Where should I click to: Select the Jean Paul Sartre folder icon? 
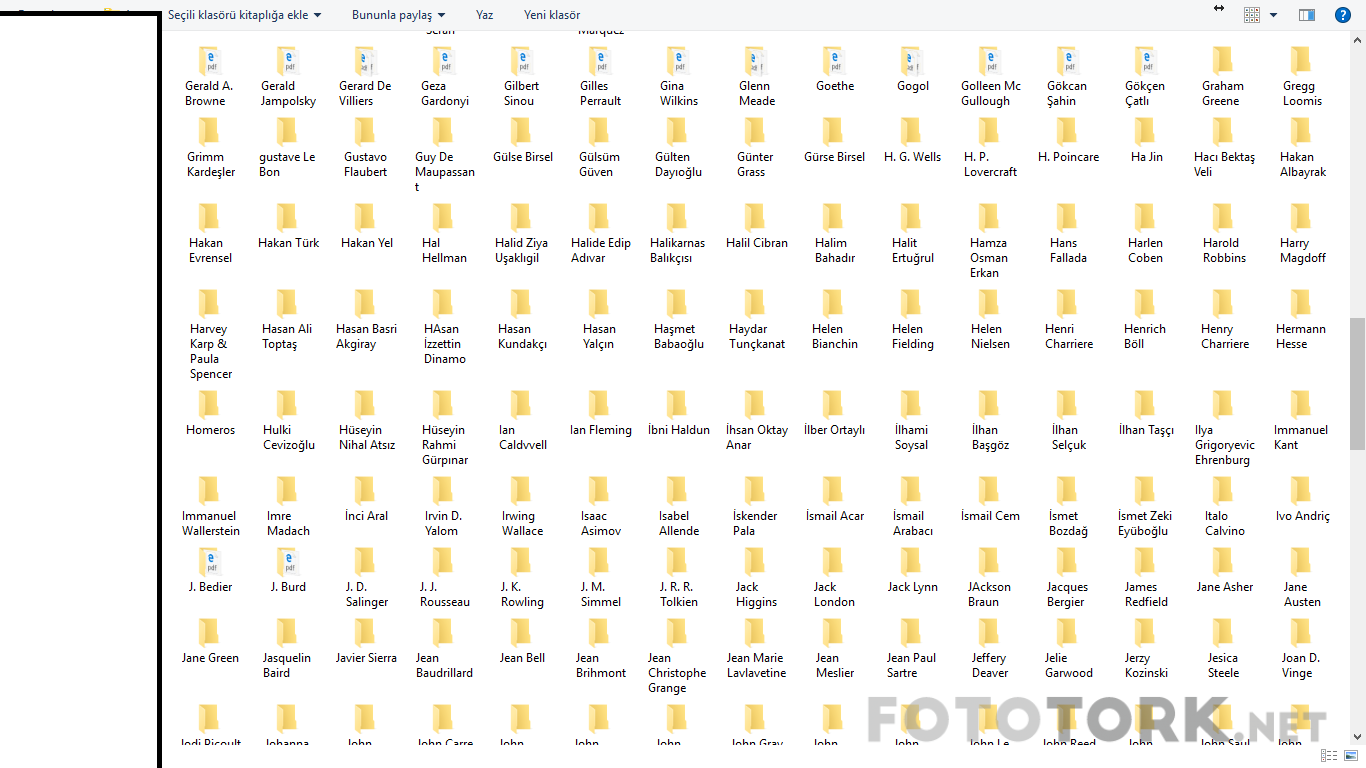911,633
